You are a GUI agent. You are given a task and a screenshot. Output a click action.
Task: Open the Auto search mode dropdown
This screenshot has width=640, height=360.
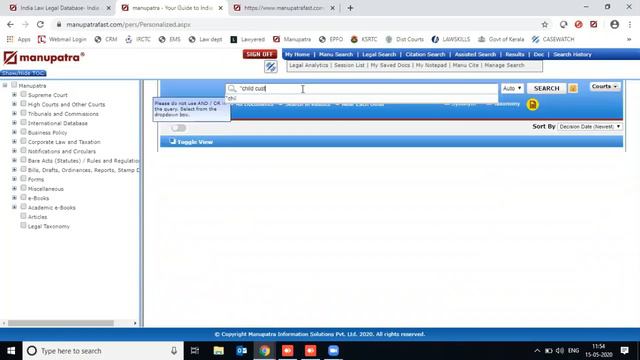[x=512, y=88]
